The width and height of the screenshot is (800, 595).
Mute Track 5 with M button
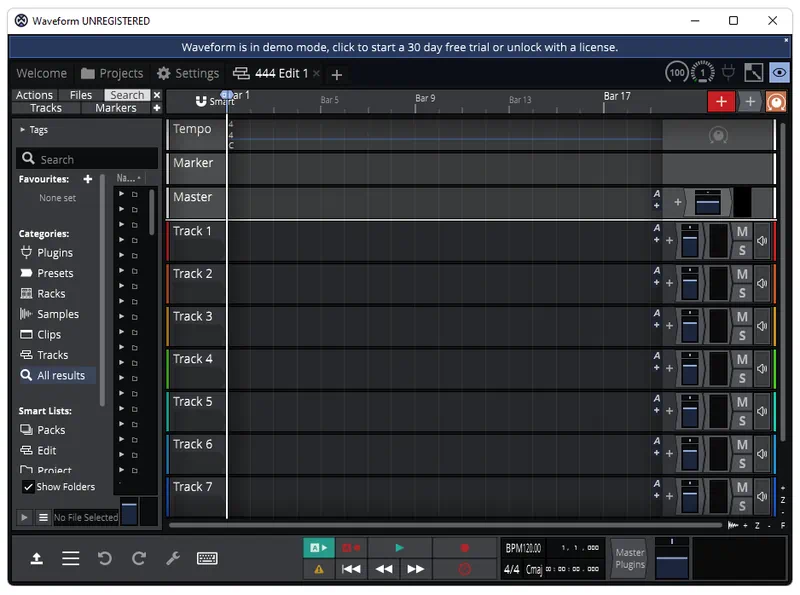(742, 402)
